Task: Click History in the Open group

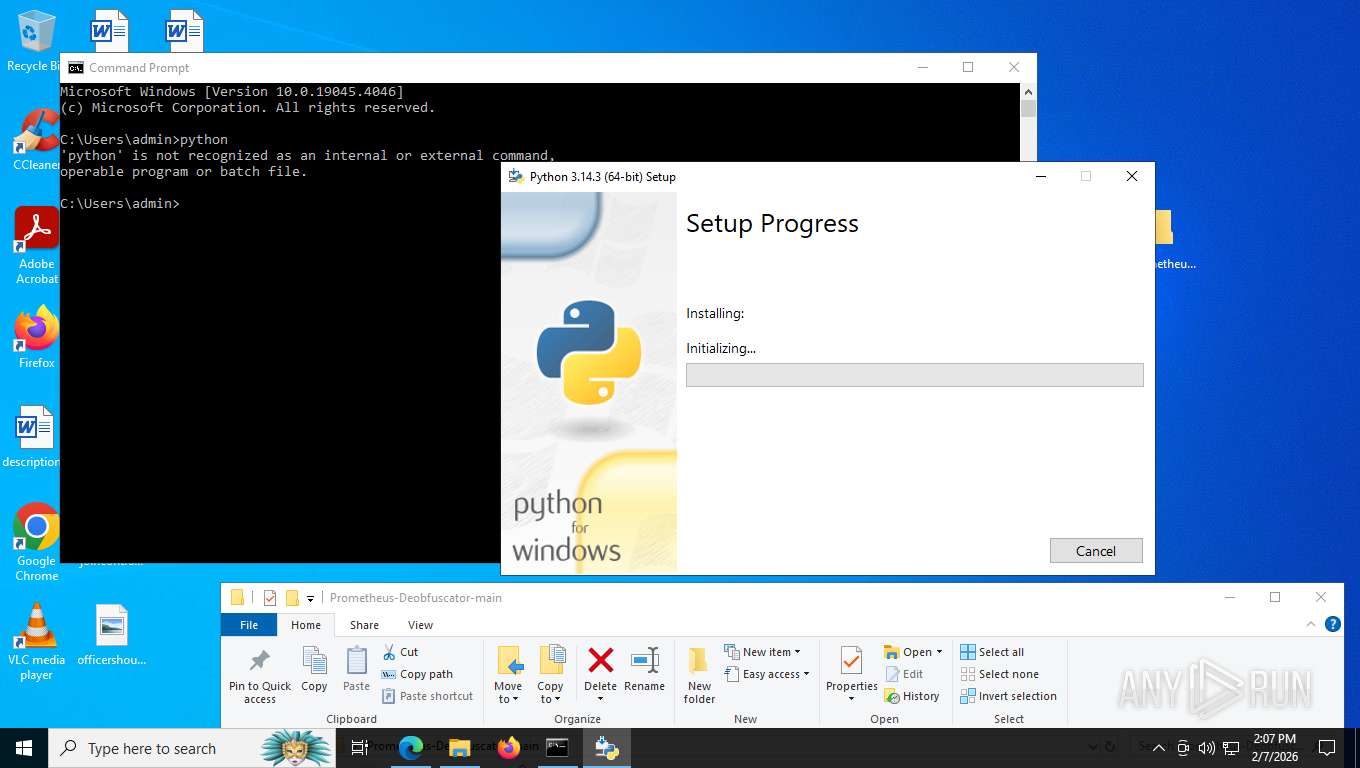Action: 912,696
